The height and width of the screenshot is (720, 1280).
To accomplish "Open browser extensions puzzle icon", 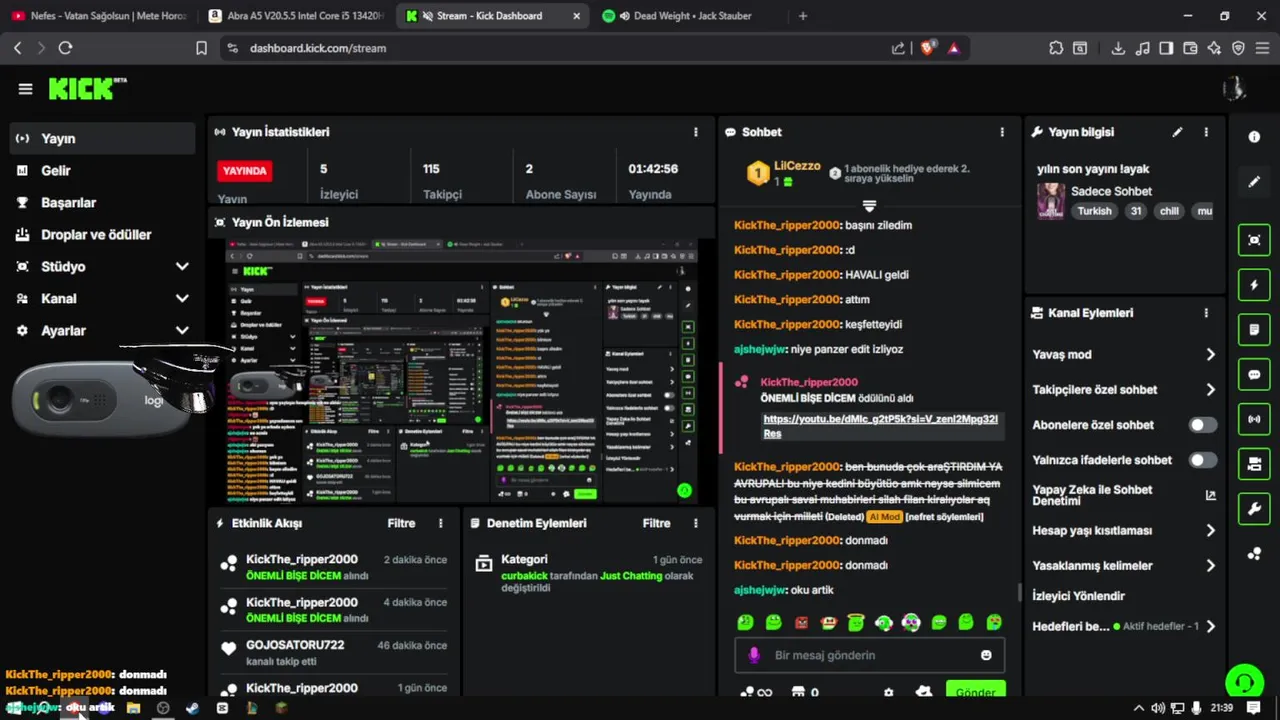I will 1056,48.
